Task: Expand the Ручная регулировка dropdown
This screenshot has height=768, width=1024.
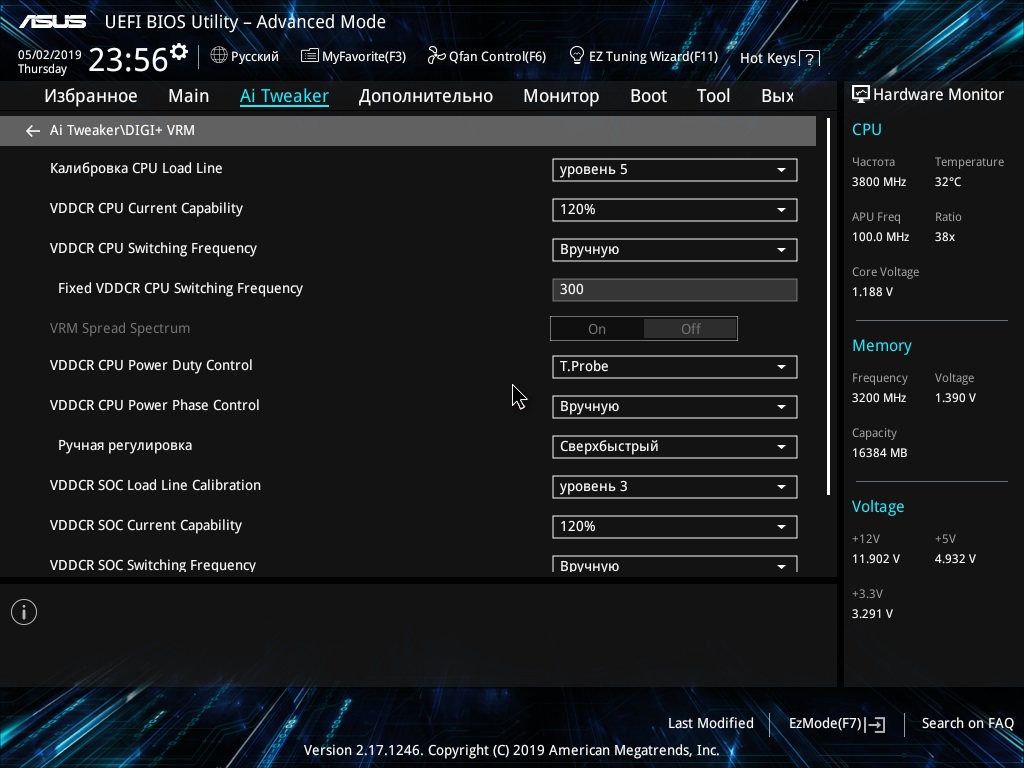Action: (675, 447)
